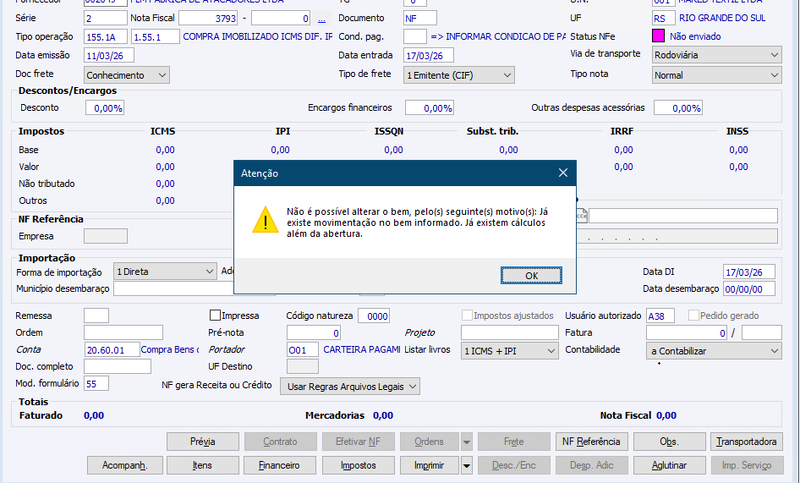The height and width of the screenshot is (483, 800).
Task: Open the Contabilidade a Contabilizar dropdown
Action: point(714,351)
